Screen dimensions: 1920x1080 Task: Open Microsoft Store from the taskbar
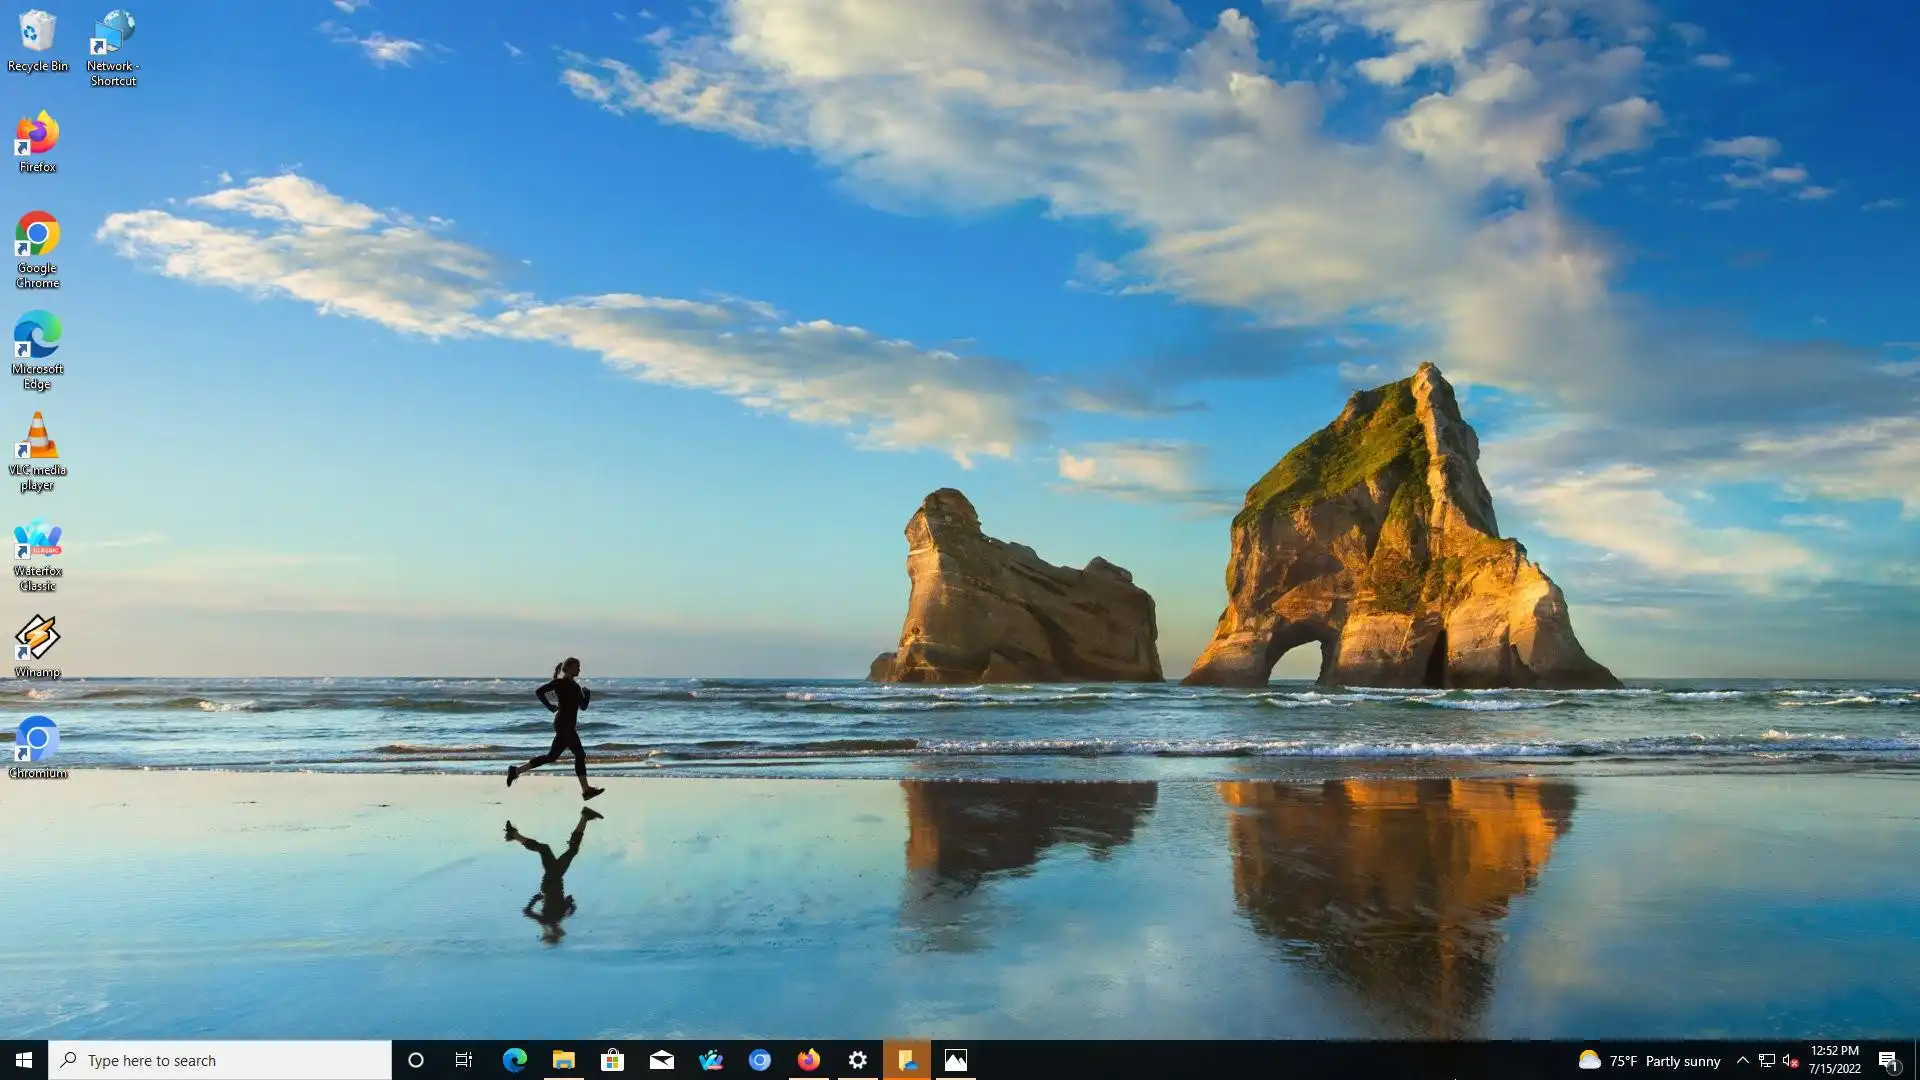[x=612, y=1060]
